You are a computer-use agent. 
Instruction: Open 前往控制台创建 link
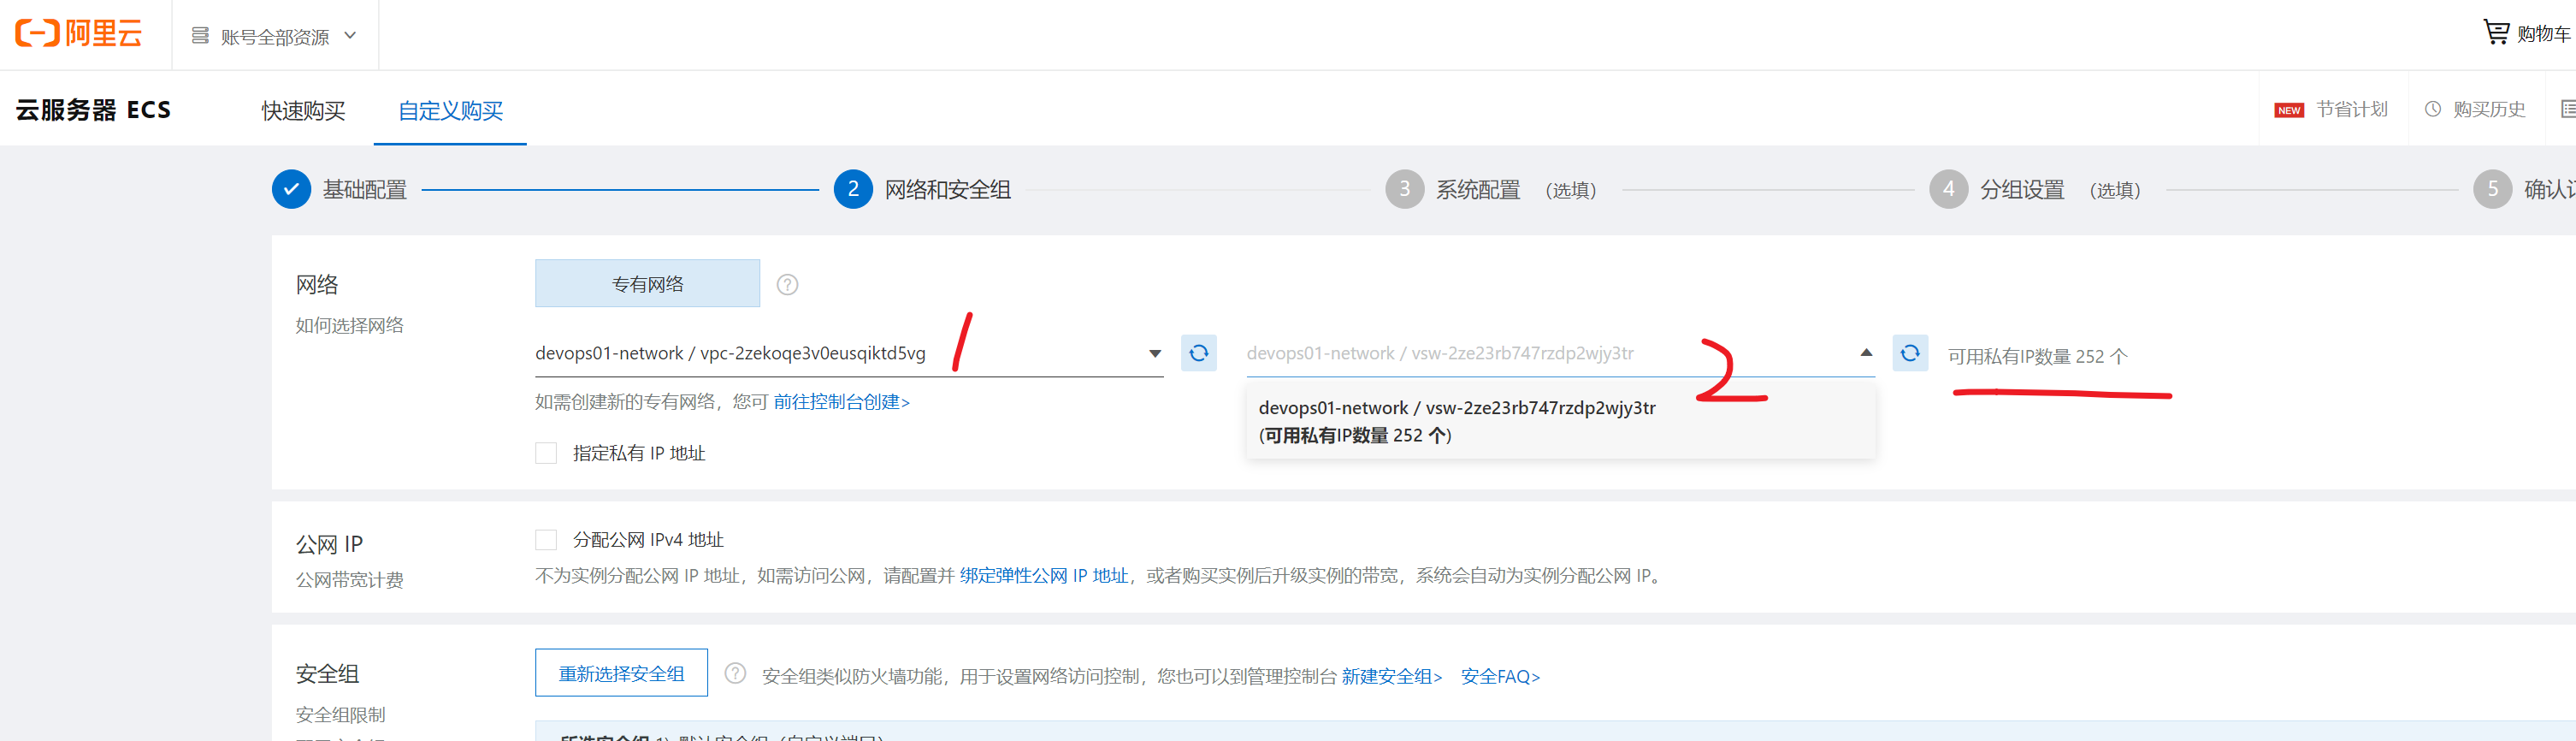click(841, 402)
